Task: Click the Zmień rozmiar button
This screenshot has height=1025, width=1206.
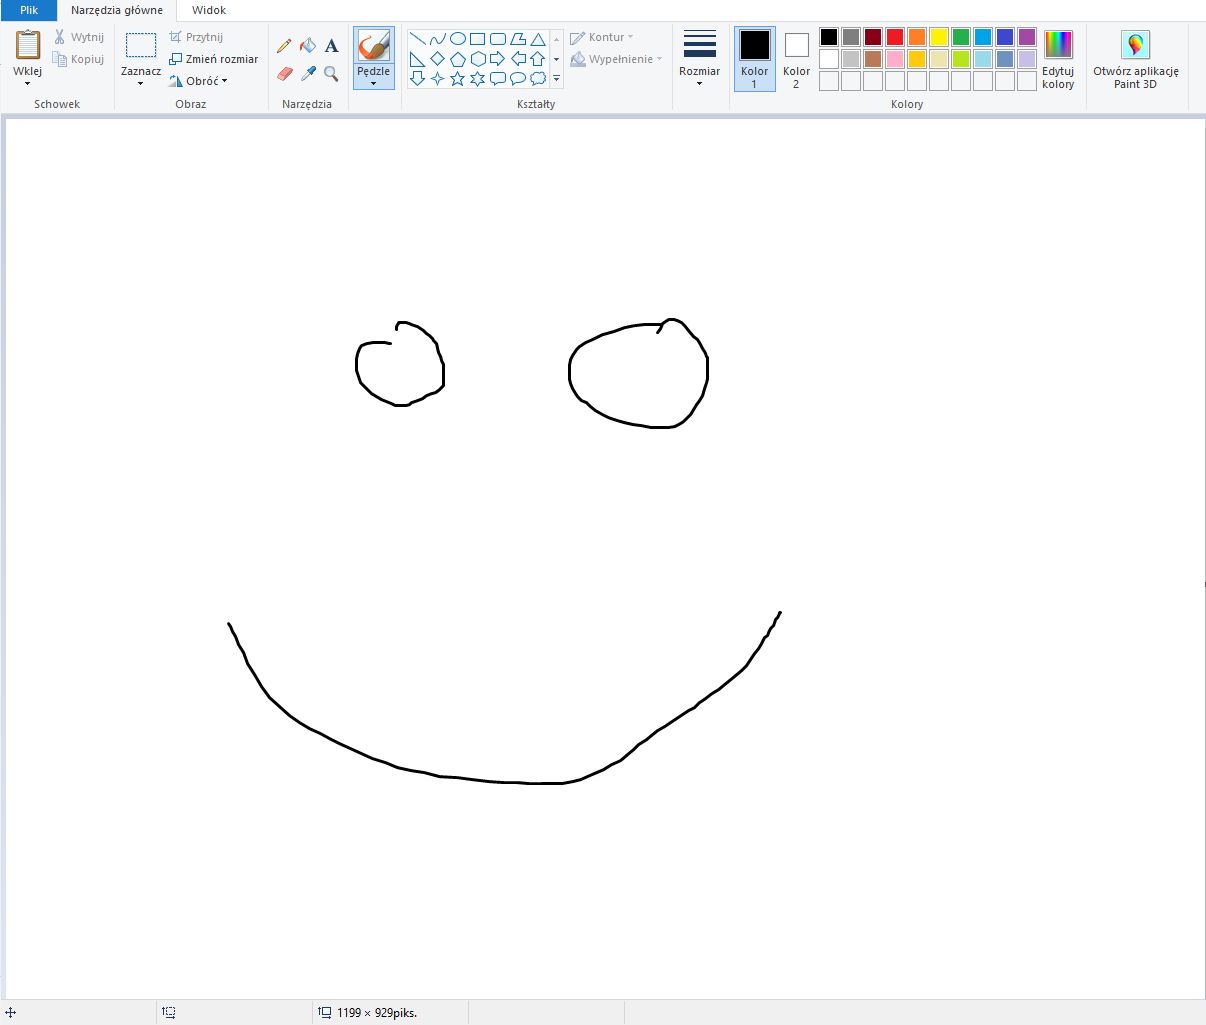Action: coord(213,59)
